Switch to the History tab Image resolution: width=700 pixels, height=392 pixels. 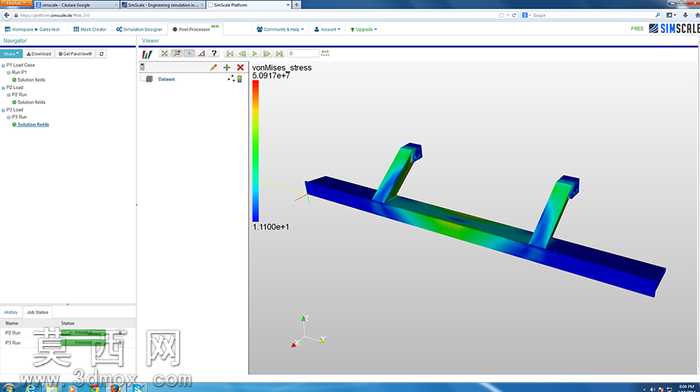11,312
